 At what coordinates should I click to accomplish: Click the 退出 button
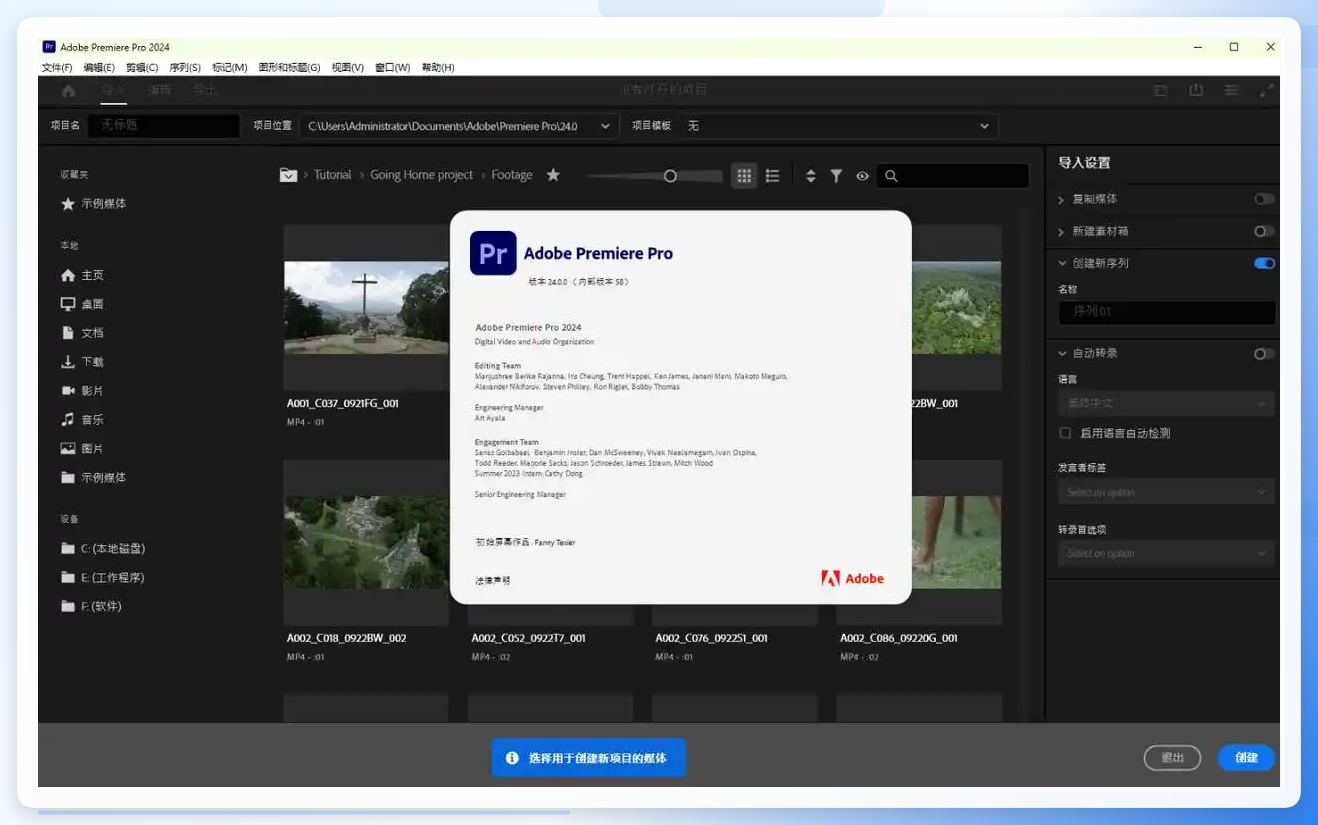pyautogui.click(x=1172, y=758)
